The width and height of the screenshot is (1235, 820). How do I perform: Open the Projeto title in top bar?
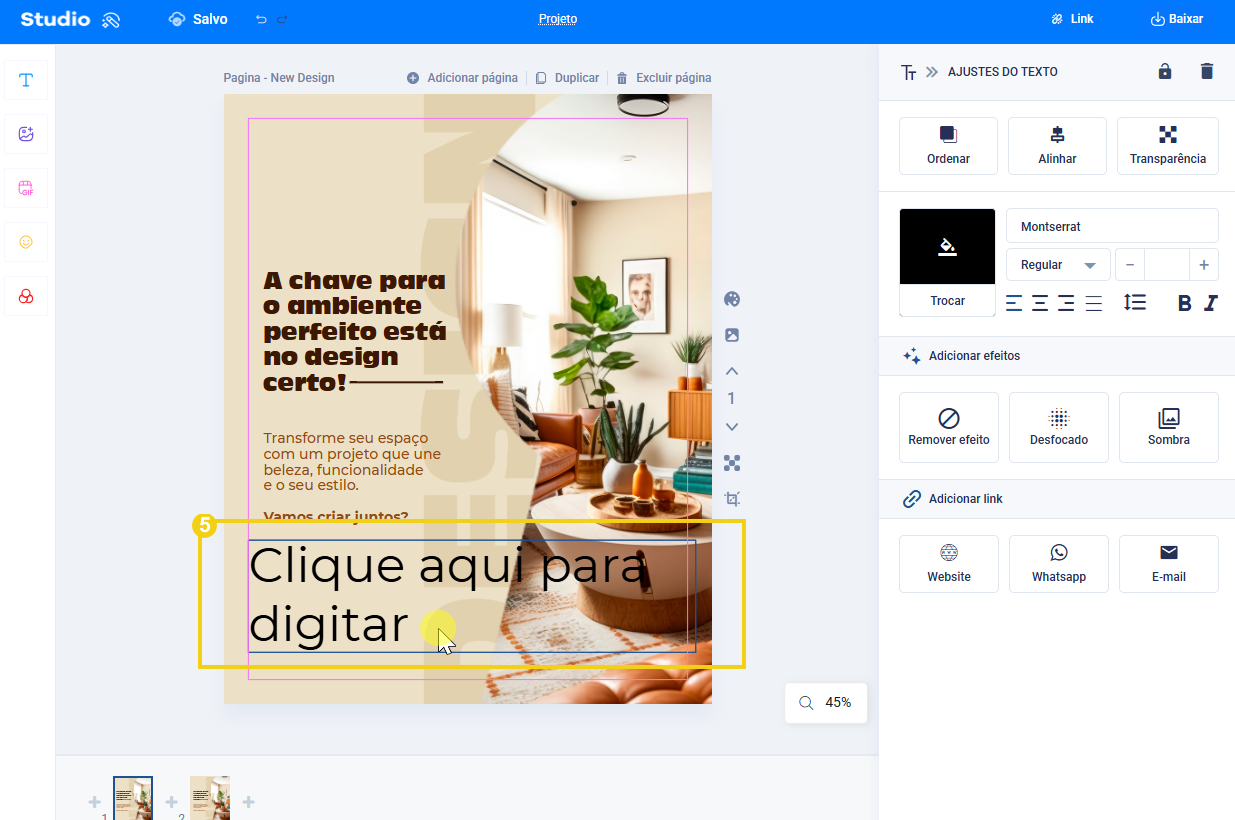557,19
